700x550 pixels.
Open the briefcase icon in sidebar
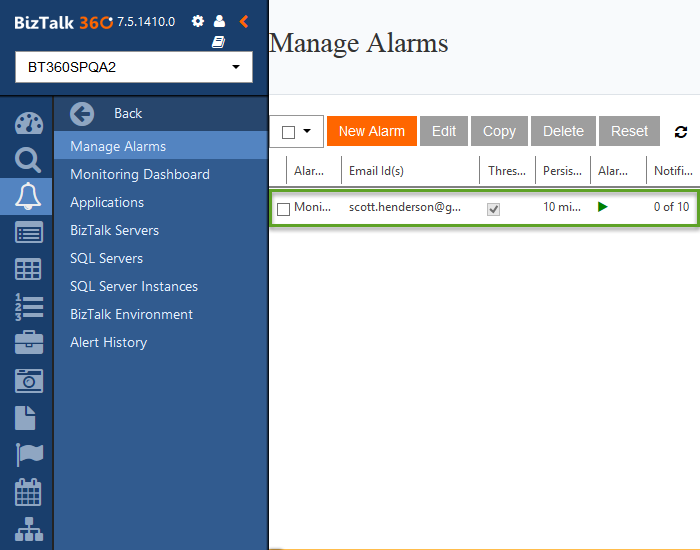pos(28,343)
